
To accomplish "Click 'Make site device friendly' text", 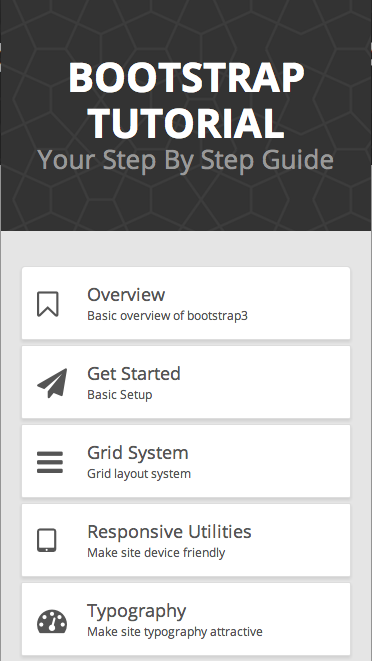I will 156,553.
